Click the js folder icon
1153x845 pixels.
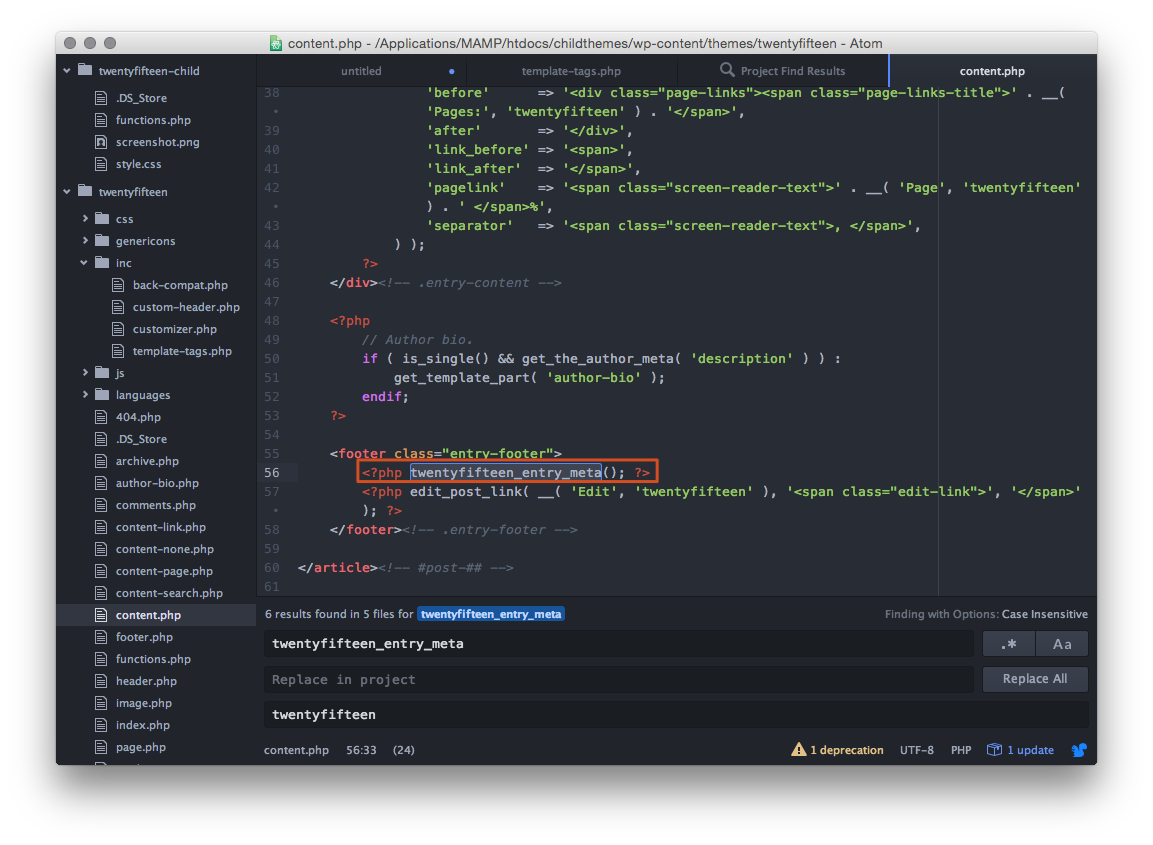102,373
